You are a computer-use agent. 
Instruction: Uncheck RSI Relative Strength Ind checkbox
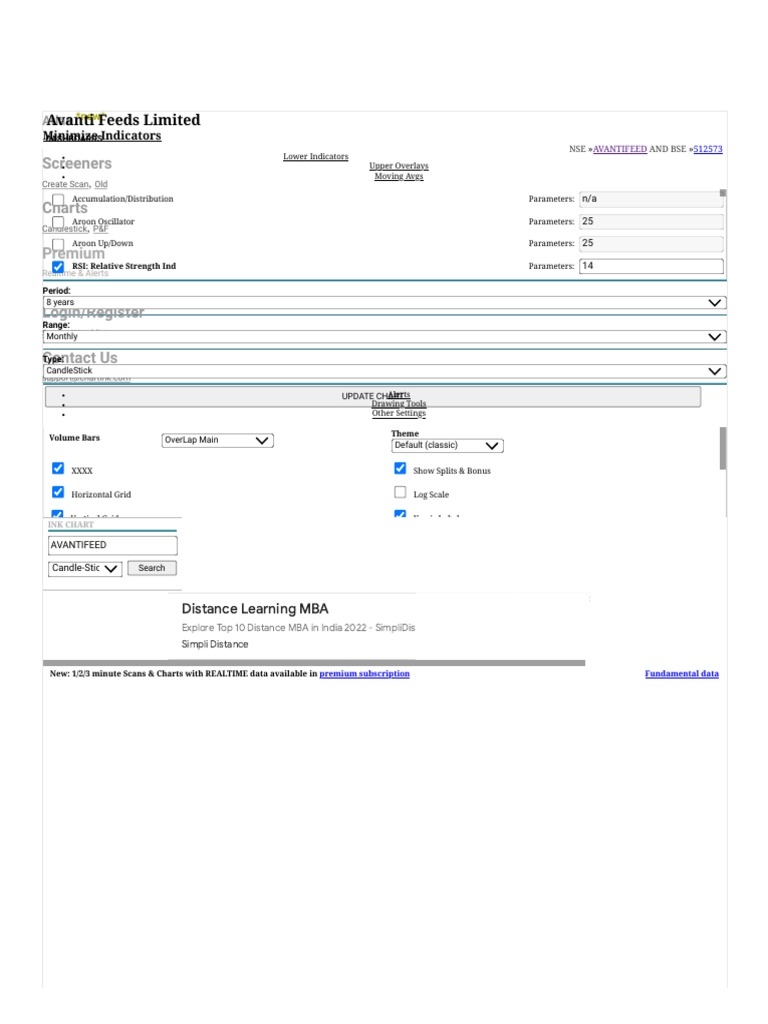58,266
